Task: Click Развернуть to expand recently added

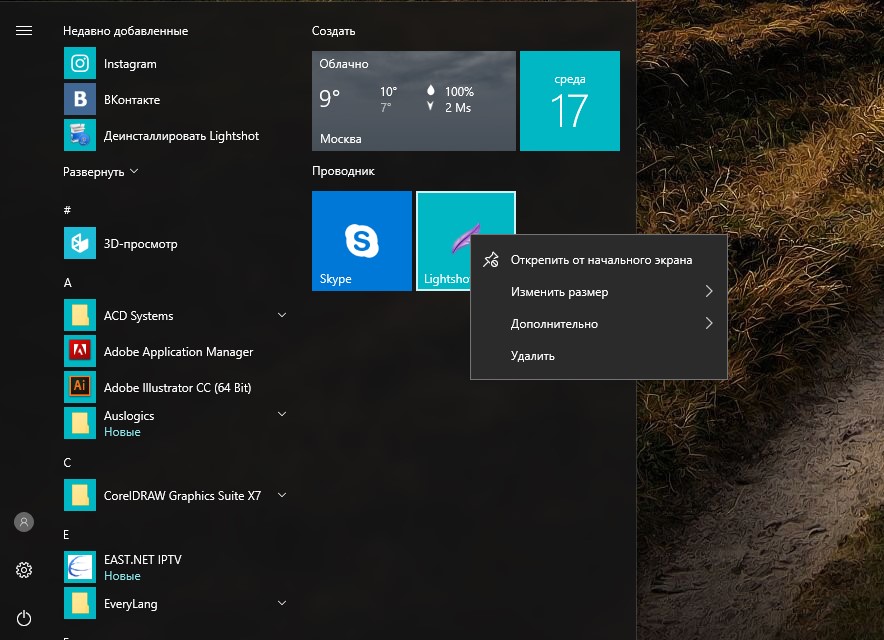Action: coord(100,172)
